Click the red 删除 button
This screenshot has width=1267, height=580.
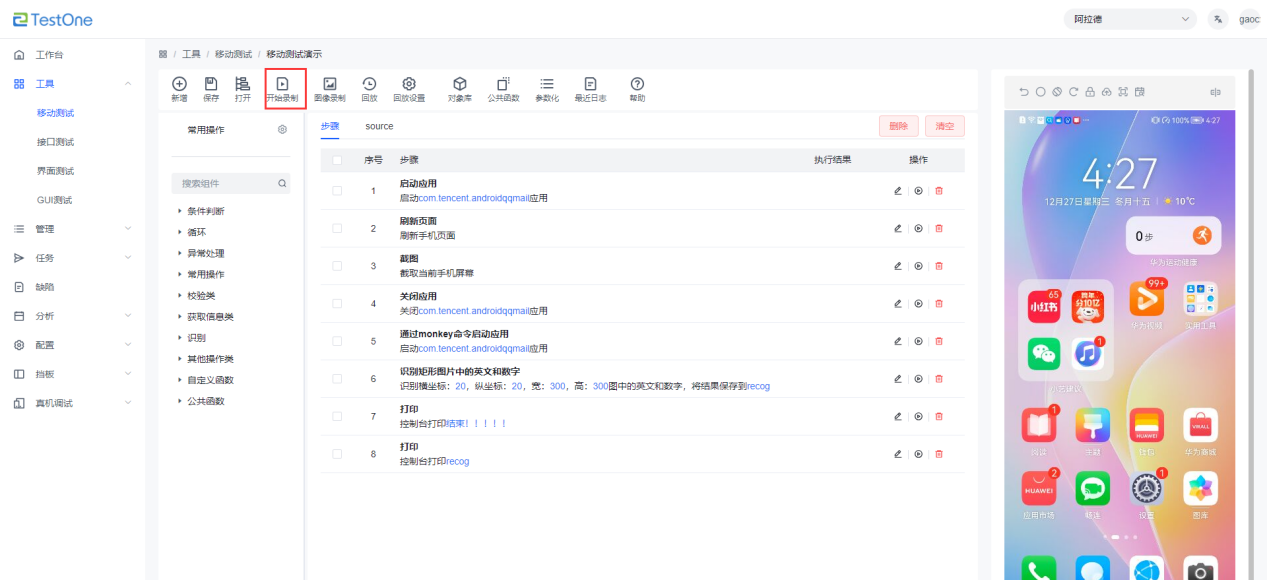pos(898,126)
